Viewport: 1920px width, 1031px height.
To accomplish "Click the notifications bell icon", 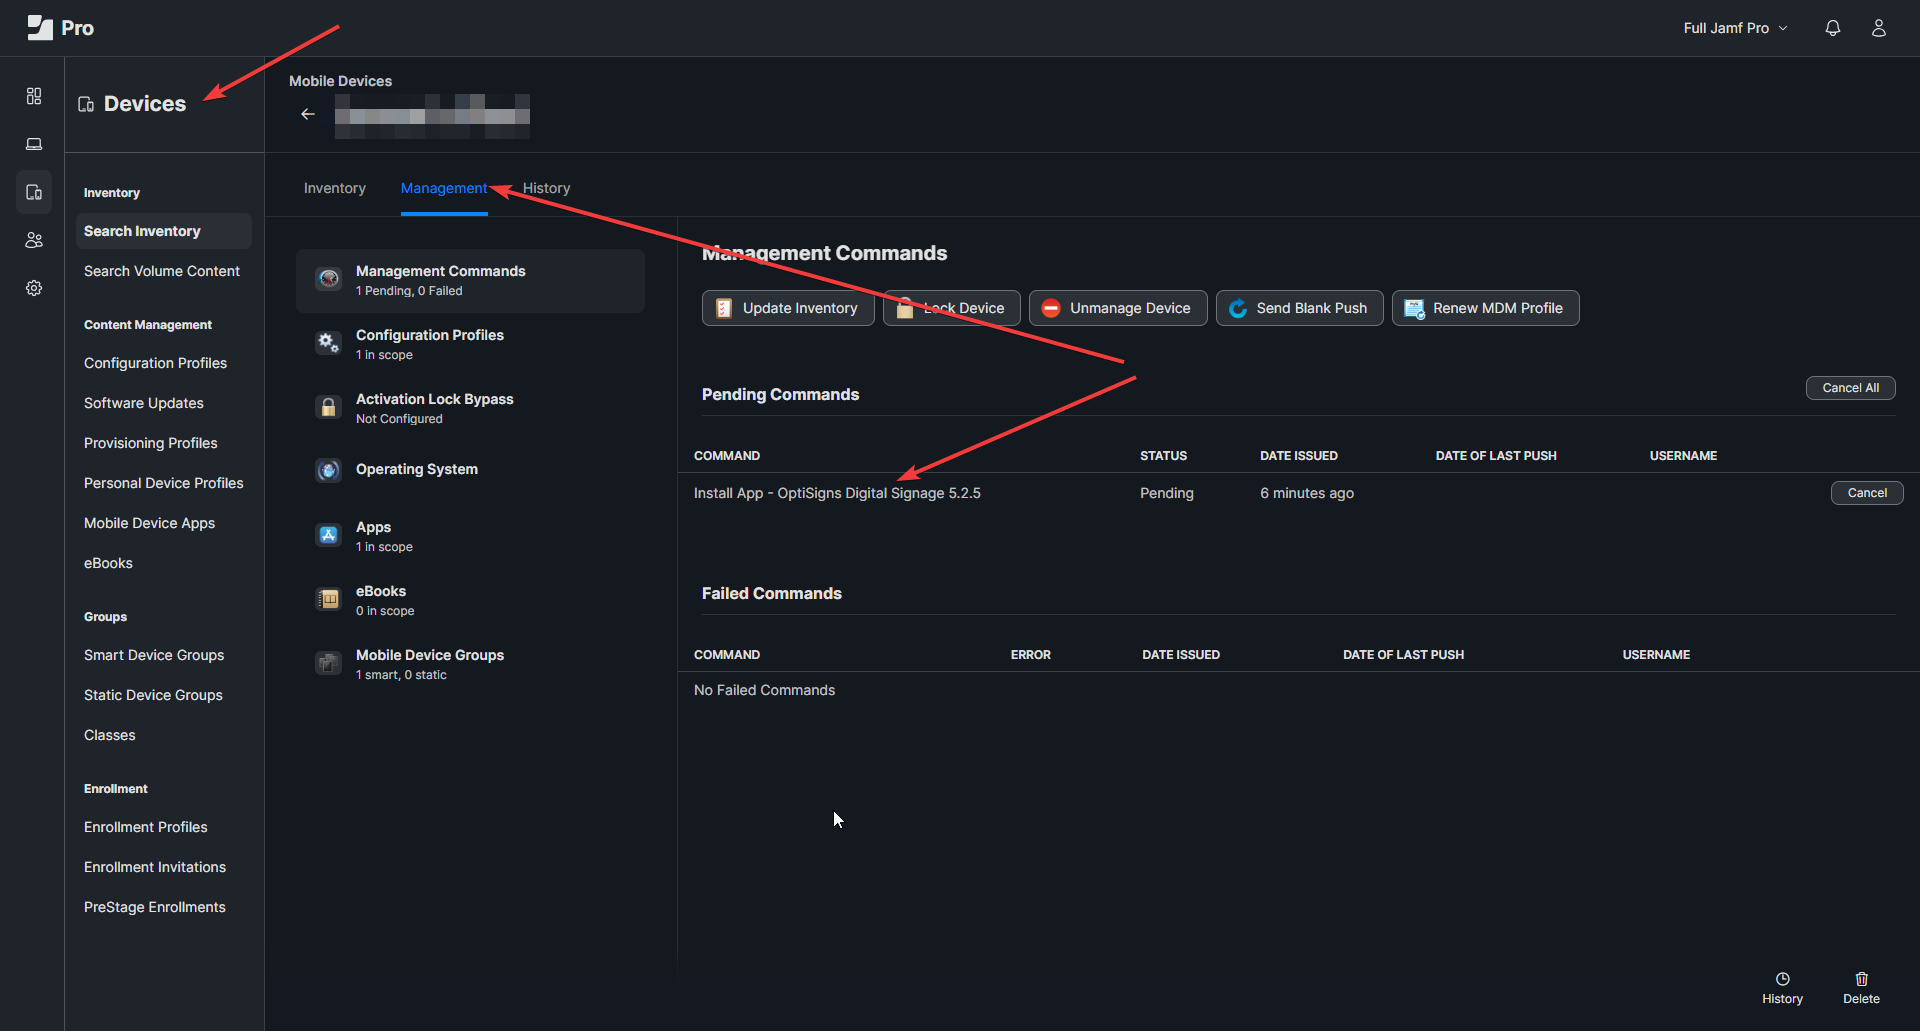I will [x=1832, y=28].
